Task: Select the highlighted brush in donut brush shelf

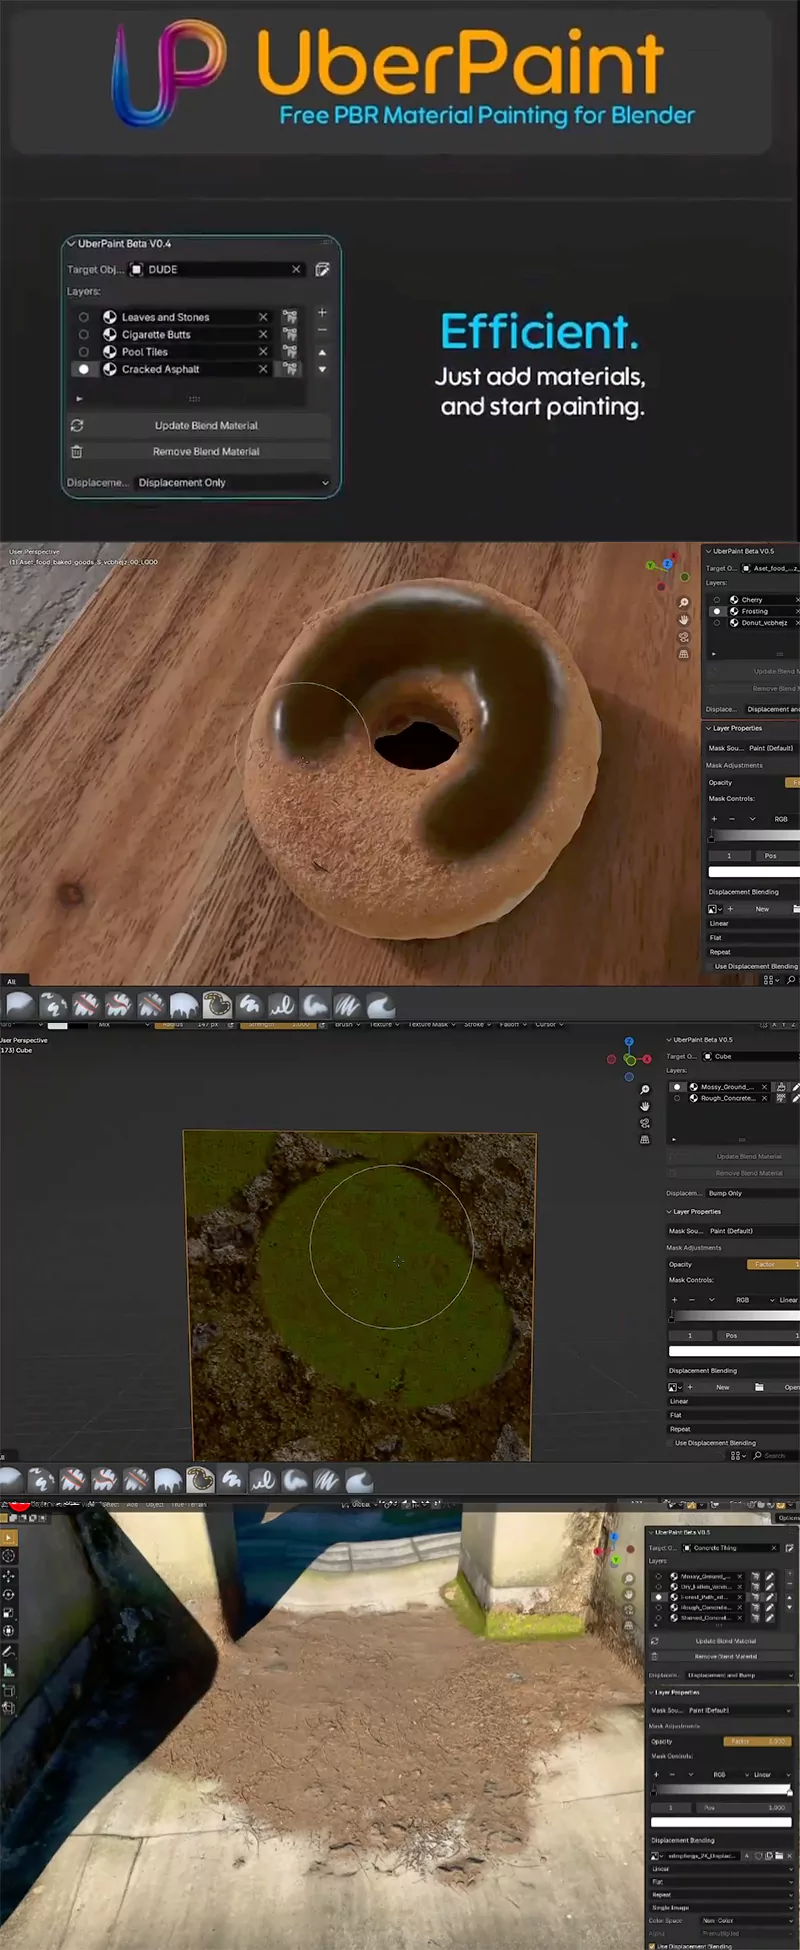Action: [x=217, y=1005]
